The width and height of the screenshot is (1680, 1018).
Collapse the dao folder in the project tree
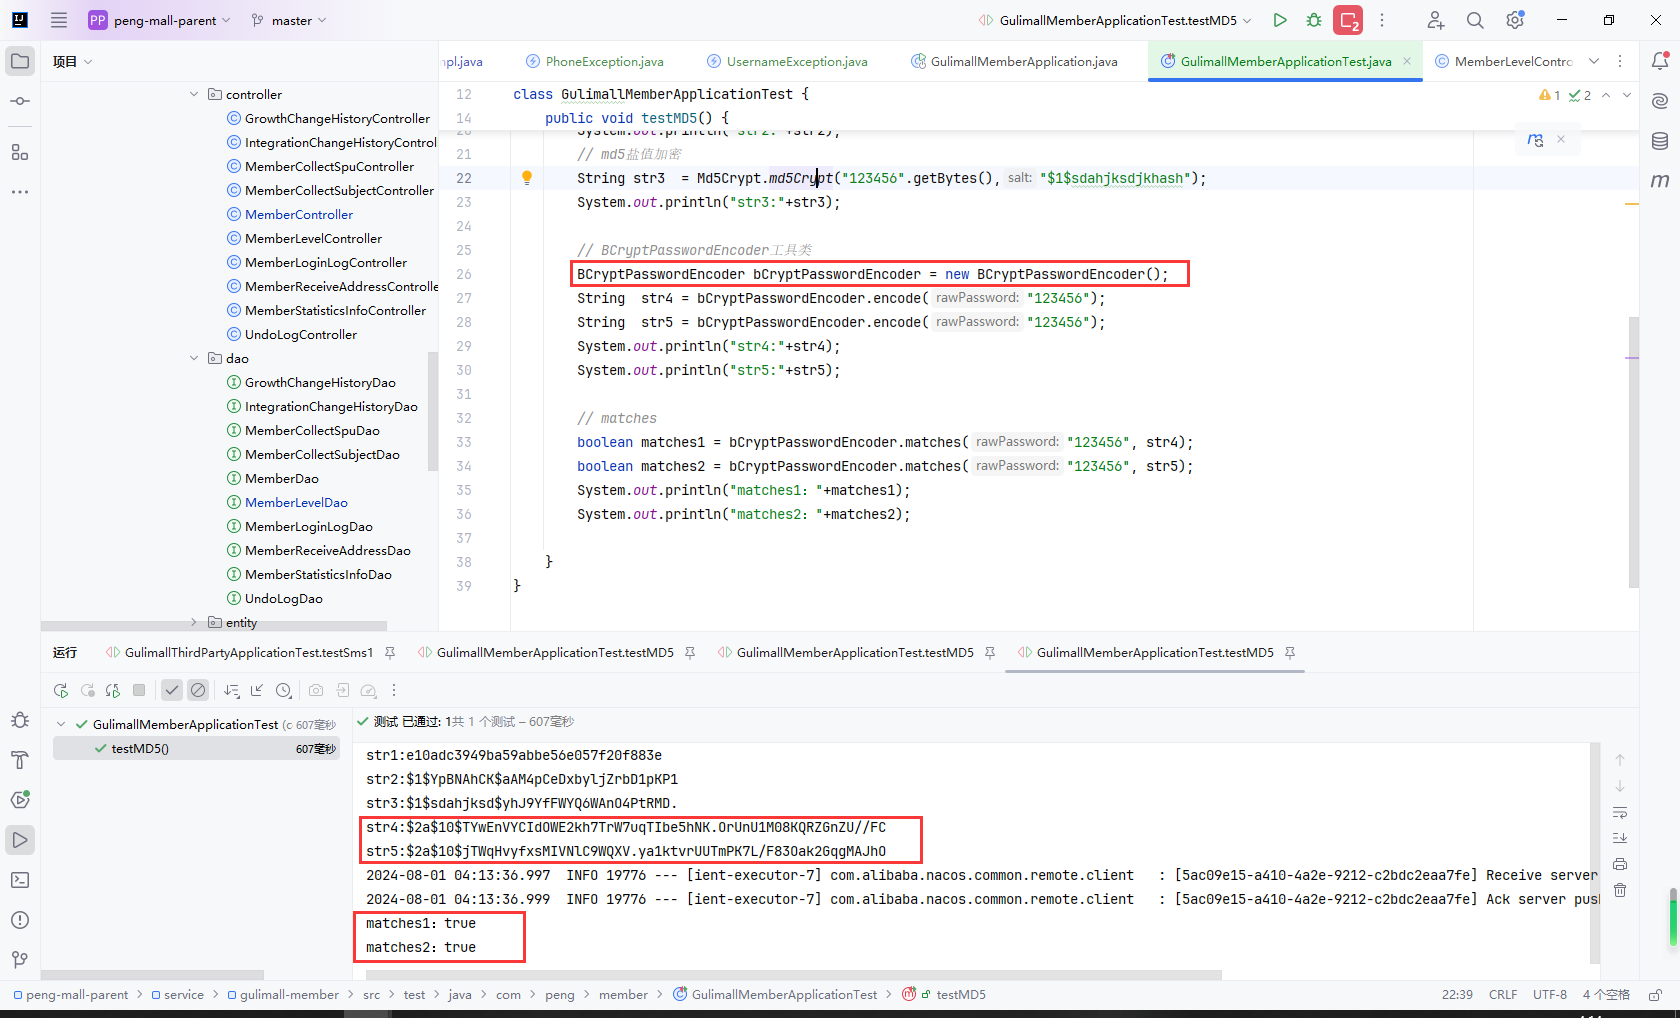tap(194, 358)
